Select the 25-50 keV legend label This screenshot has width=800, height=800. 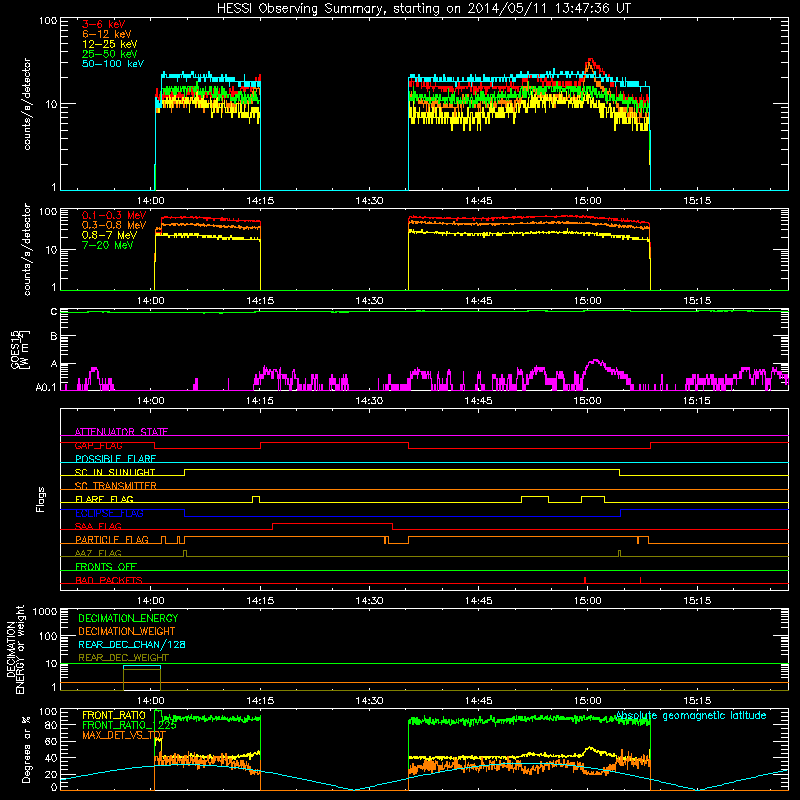pyautogui.click(x=110, y=54)
